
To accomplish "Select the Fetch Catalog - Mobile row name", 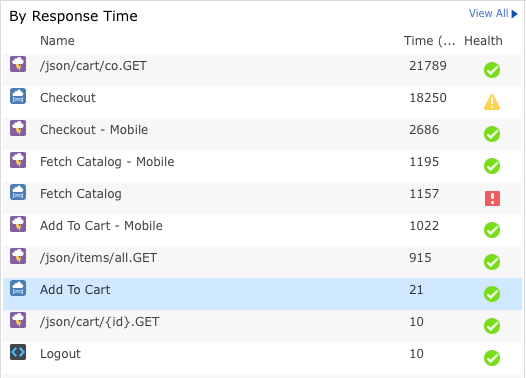I will [107, 162].
